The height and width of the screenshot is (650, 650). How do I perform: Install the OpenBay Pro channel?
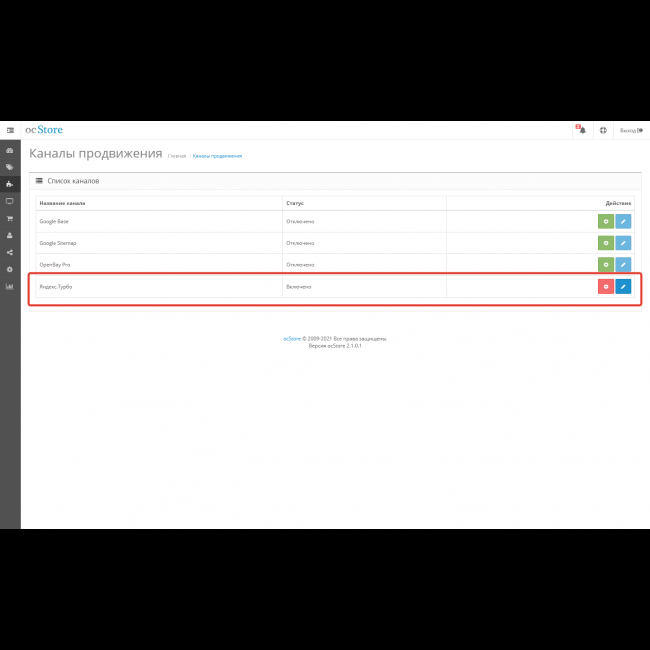(605, 265)
